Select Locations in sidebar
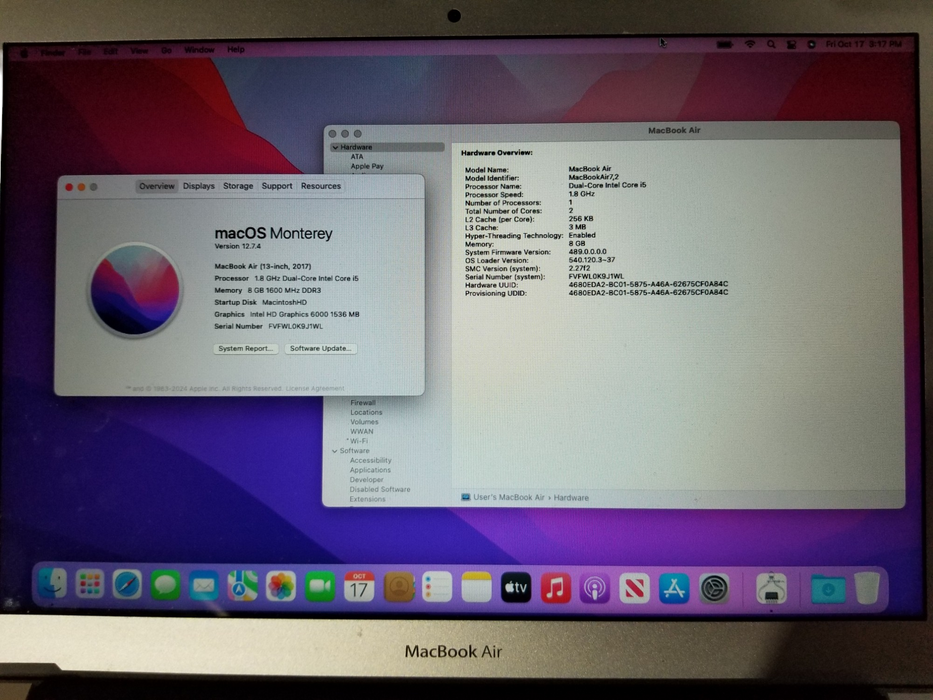 (x=367, y=412)
